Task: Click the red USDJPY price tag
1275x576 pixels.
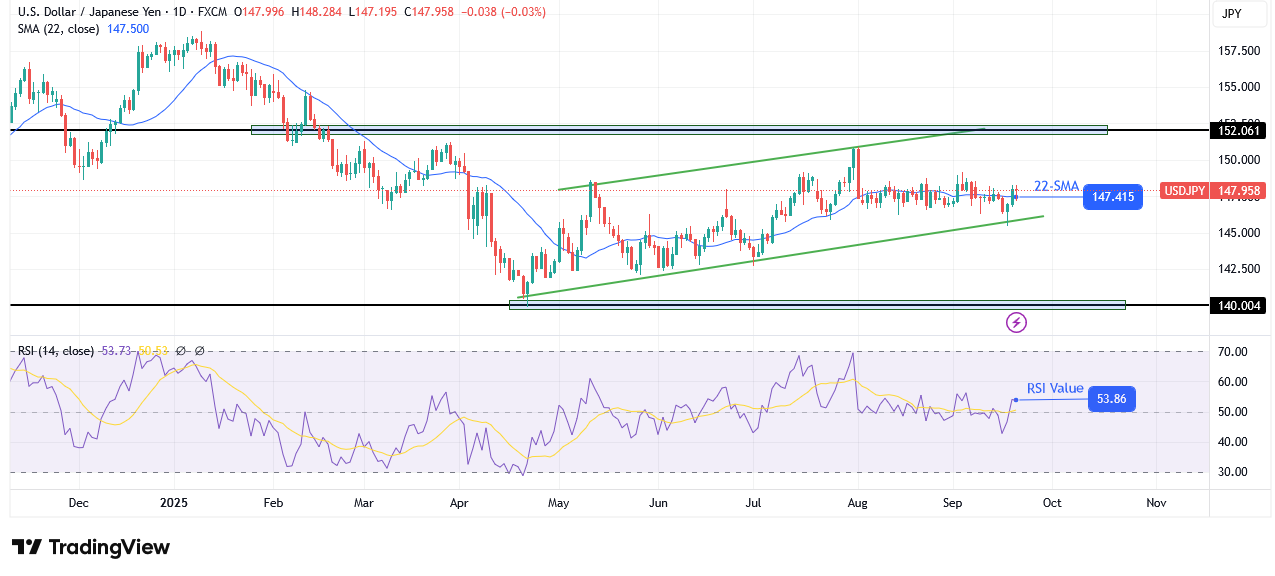Action: [x=1185, y=190]
